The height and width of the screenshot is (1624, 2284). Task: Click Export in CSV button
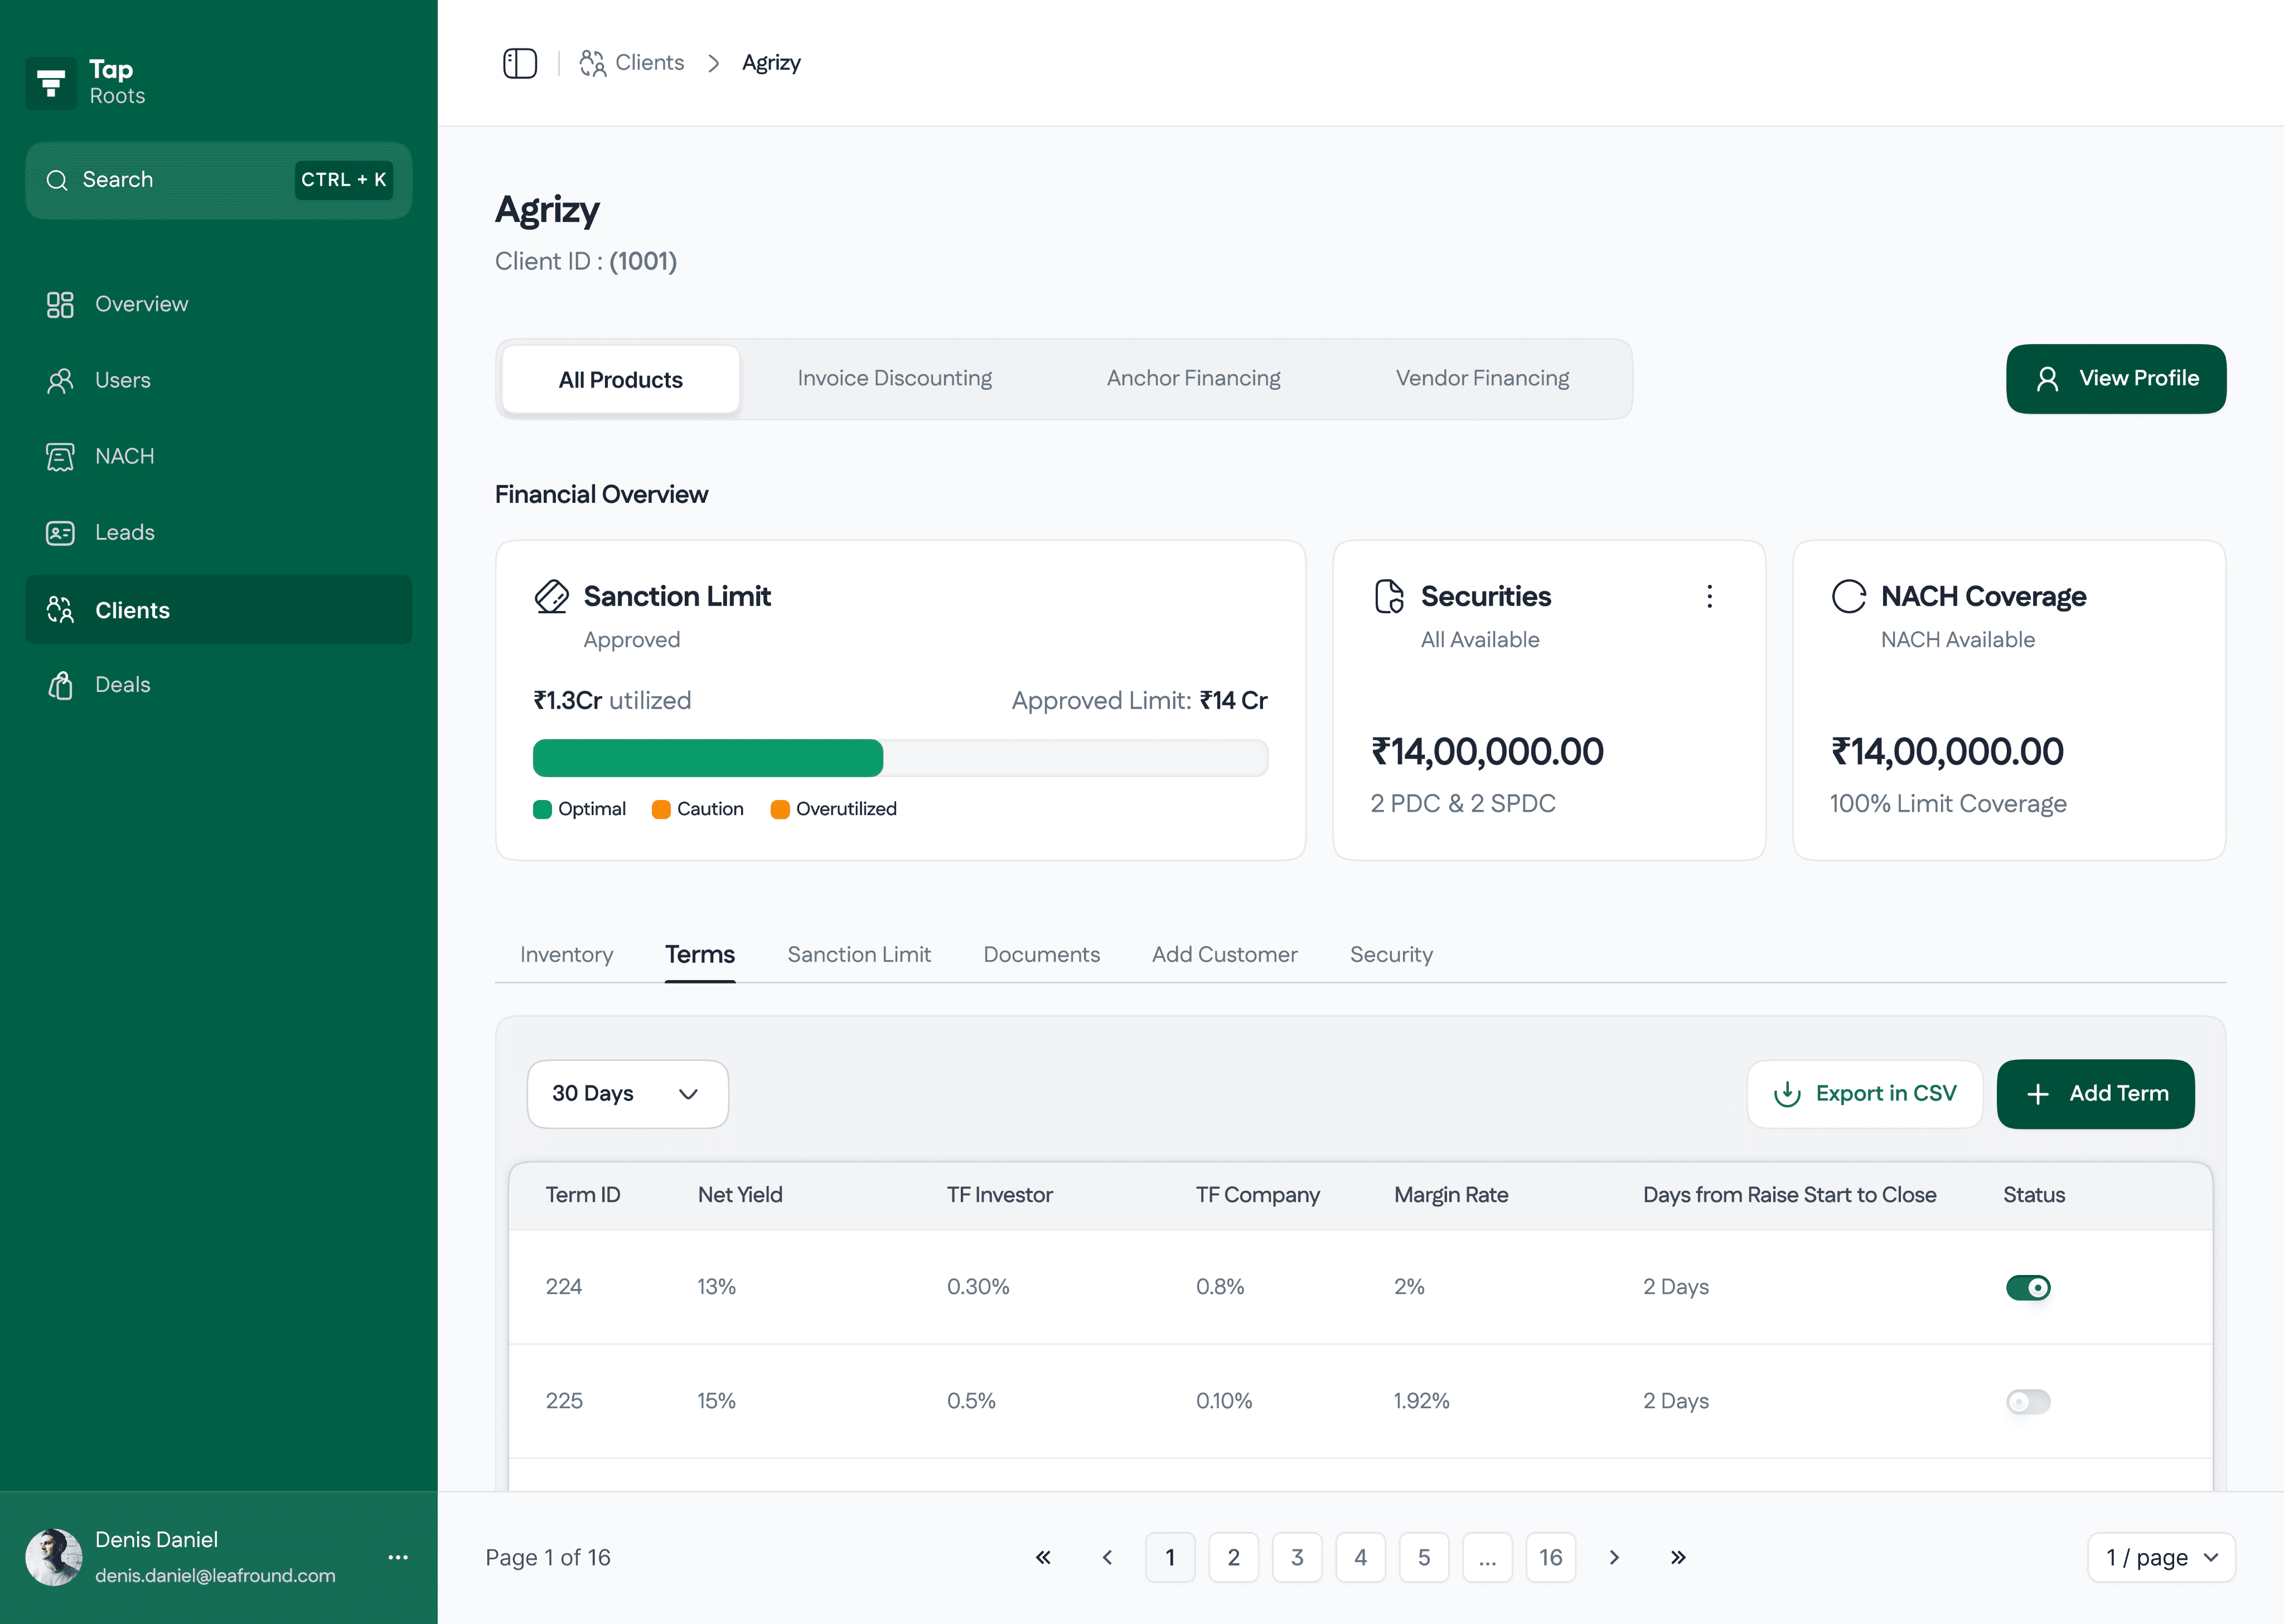point(1864,1093)
